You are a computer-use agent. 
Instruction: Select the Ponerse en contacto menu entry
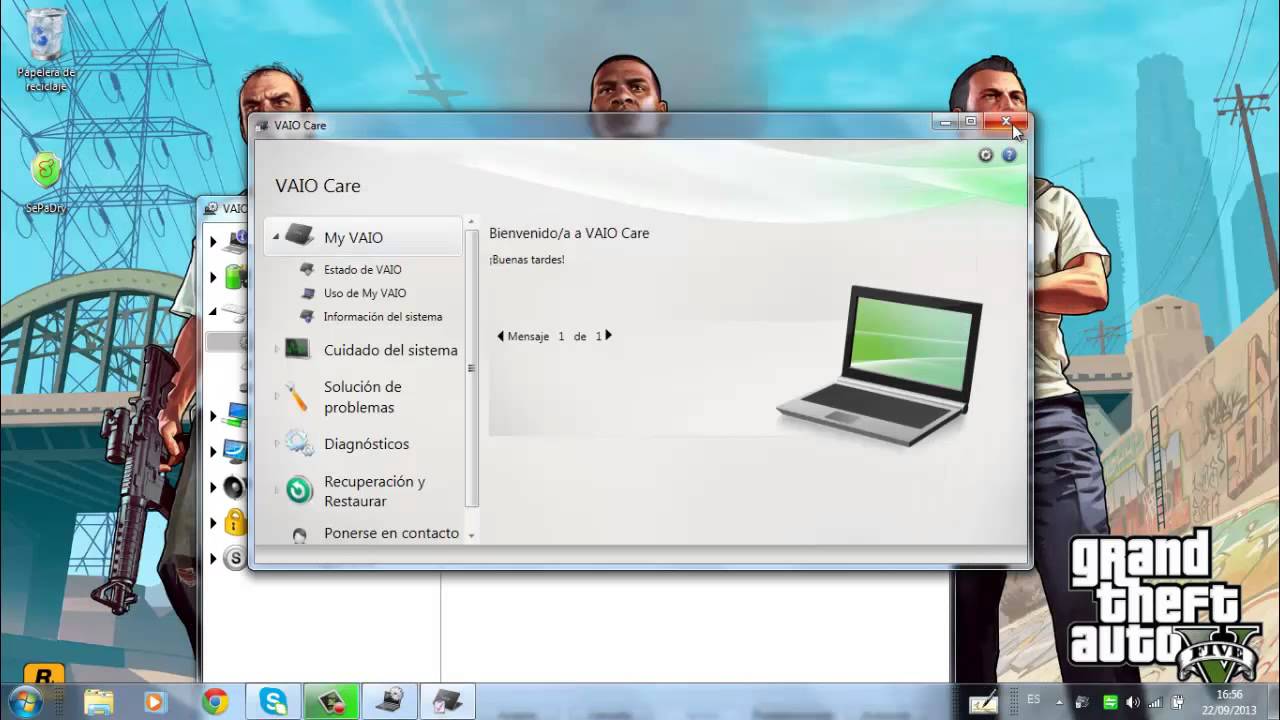[x=391, y=533]
